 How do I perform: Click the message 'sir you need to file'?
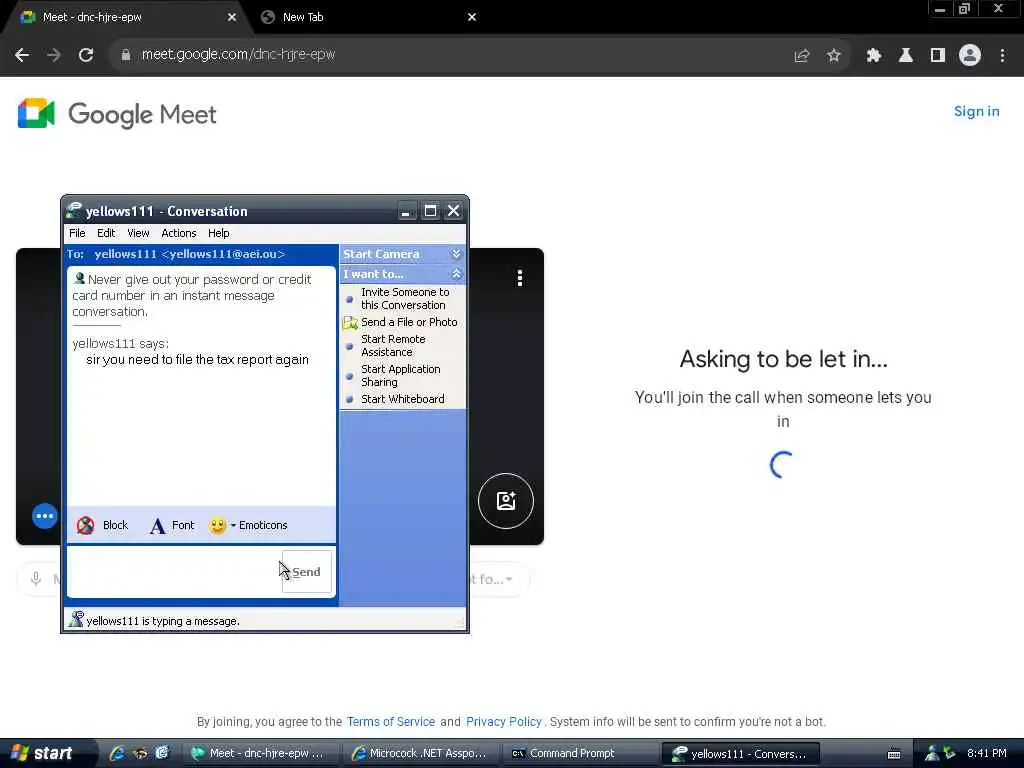(x=197, y=360)
